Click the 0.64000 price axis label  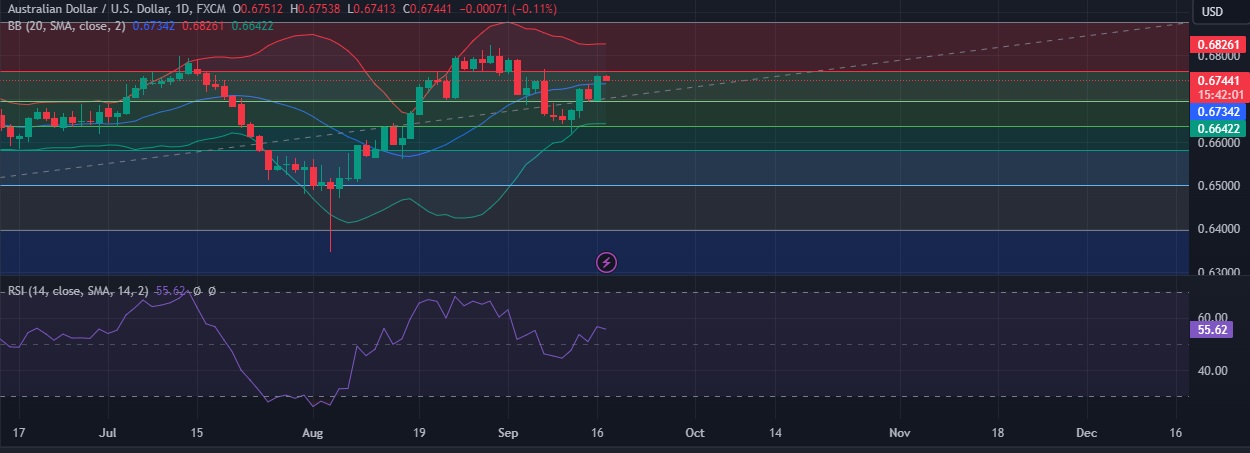click(x=1218, y=230)
